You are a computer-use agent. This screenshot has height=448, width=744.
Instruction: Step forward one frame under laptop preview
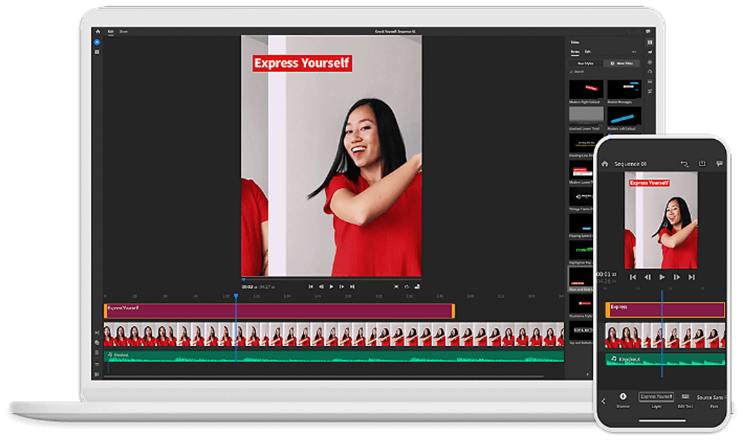(x=341, y=287)
